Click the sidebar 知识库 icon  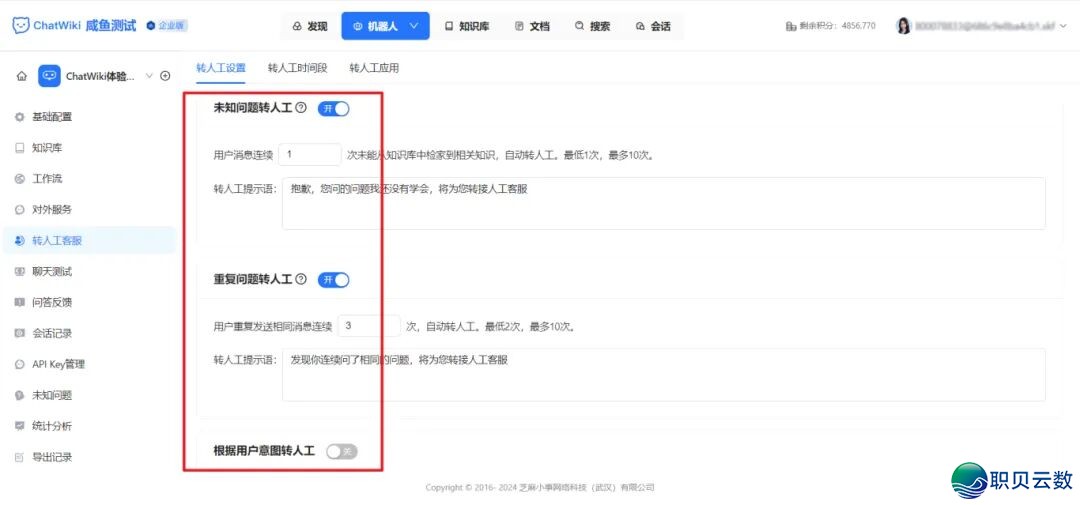tap(20, 148)
